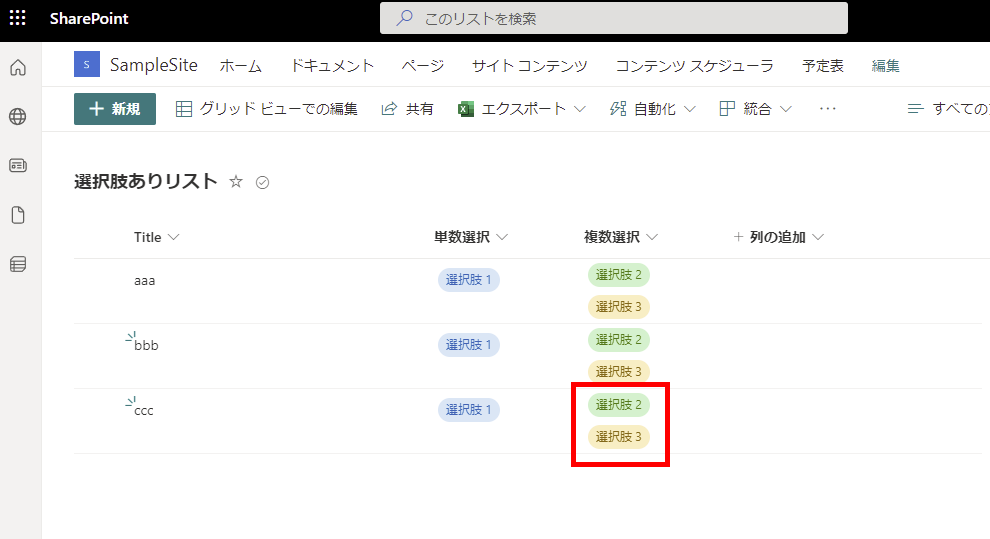
Task: Click 編集 navigation link
Action: [x=885, y=66]
